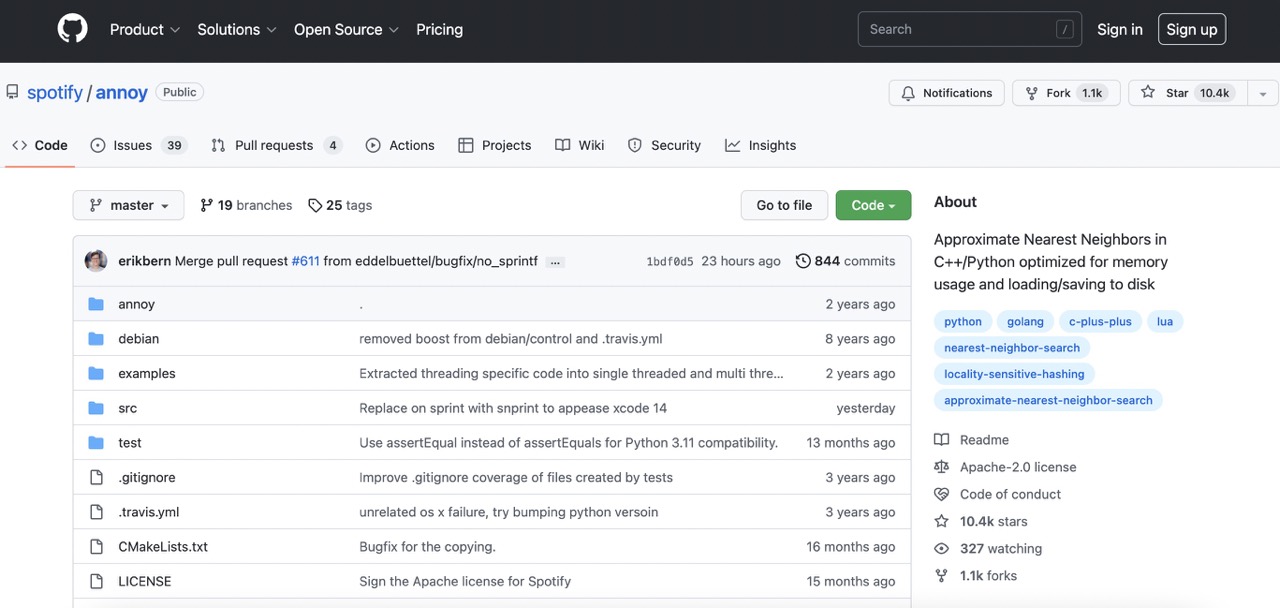Open pull request #611 link
The width and height of the screenshot is (1280, 608).
click(x=305, y=261)
